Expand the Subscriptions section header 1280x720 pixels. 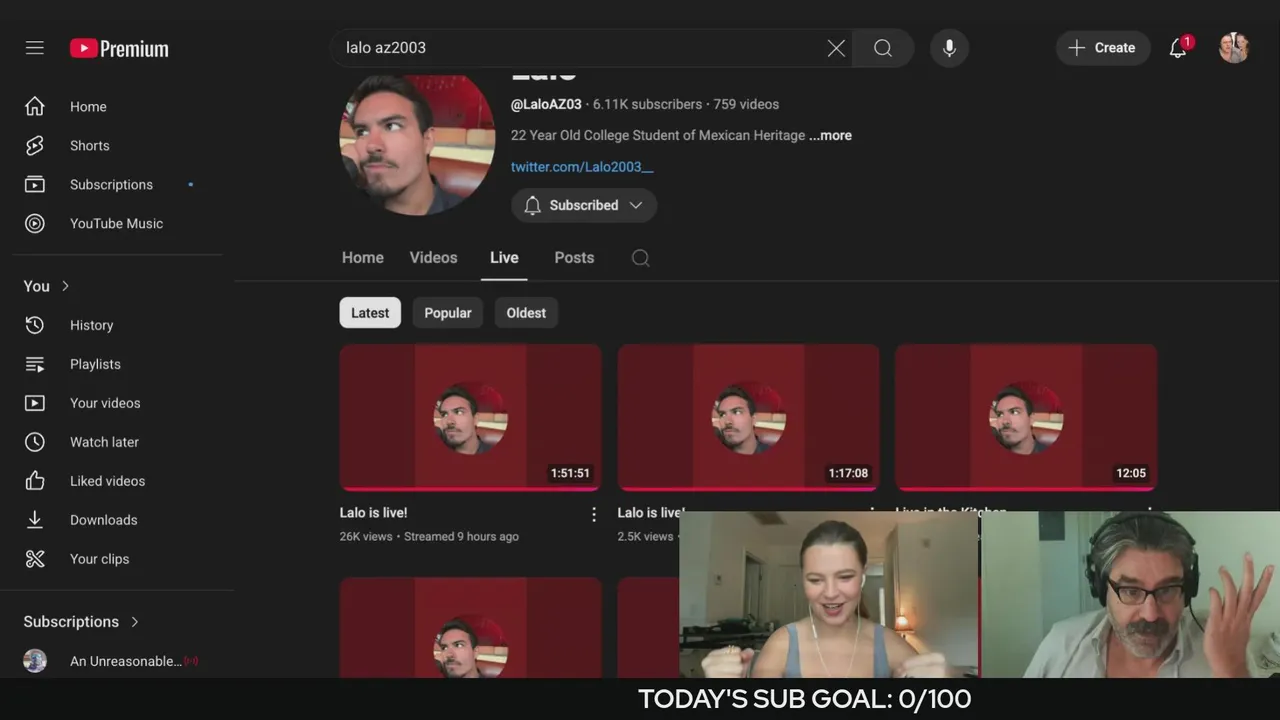pyautogui.click(x=81, y=622)
